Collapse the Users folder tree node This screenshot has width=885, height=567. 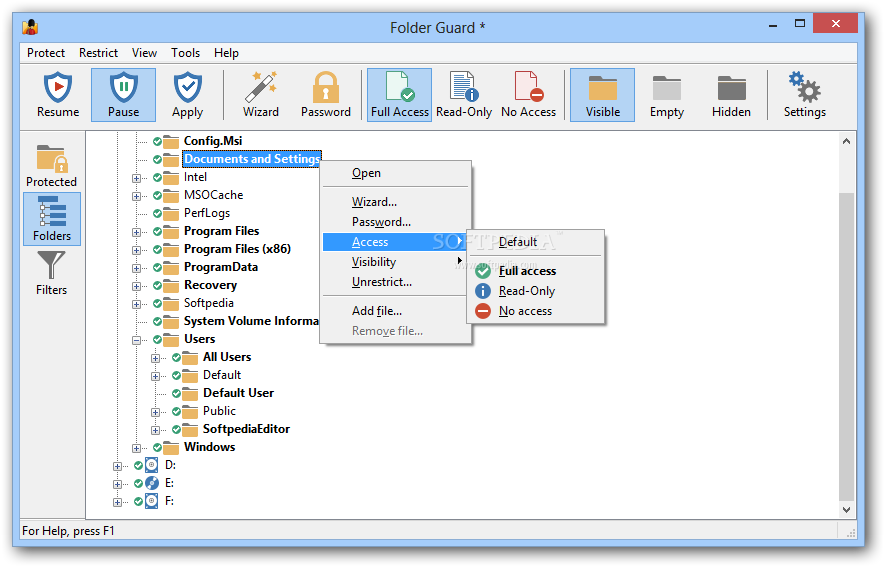click(x=137, y=340)
